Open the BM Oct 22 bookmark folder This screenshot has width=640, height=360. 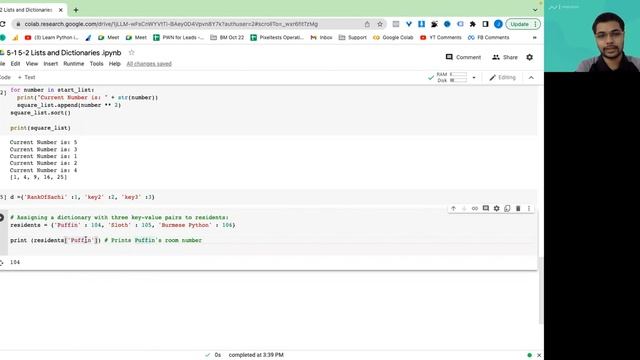227,38
